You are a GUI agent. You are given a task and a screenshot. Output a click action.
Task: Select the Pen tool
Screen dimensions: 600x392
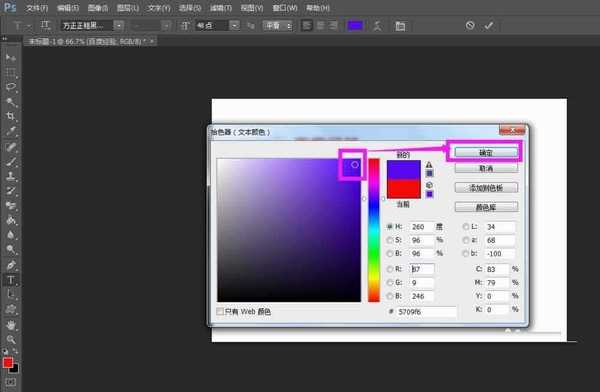pos(11,265)
